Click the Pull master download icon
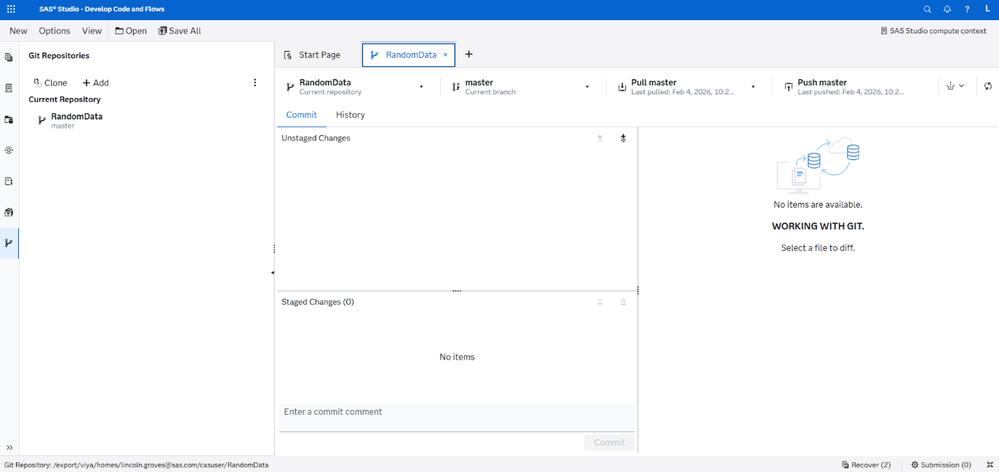999x472 pixels. coord(622,87)
